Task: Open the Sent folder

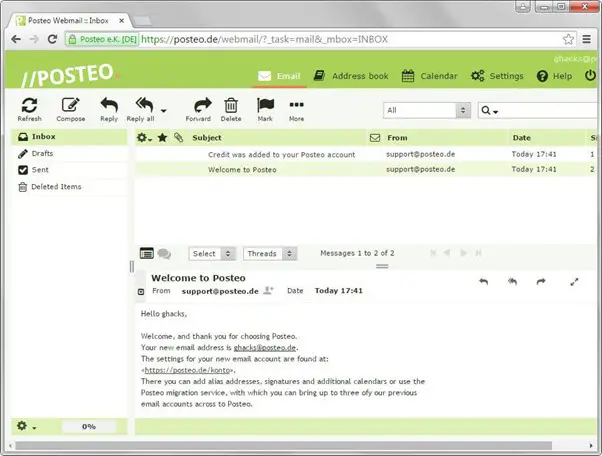Action: [69, 170]
